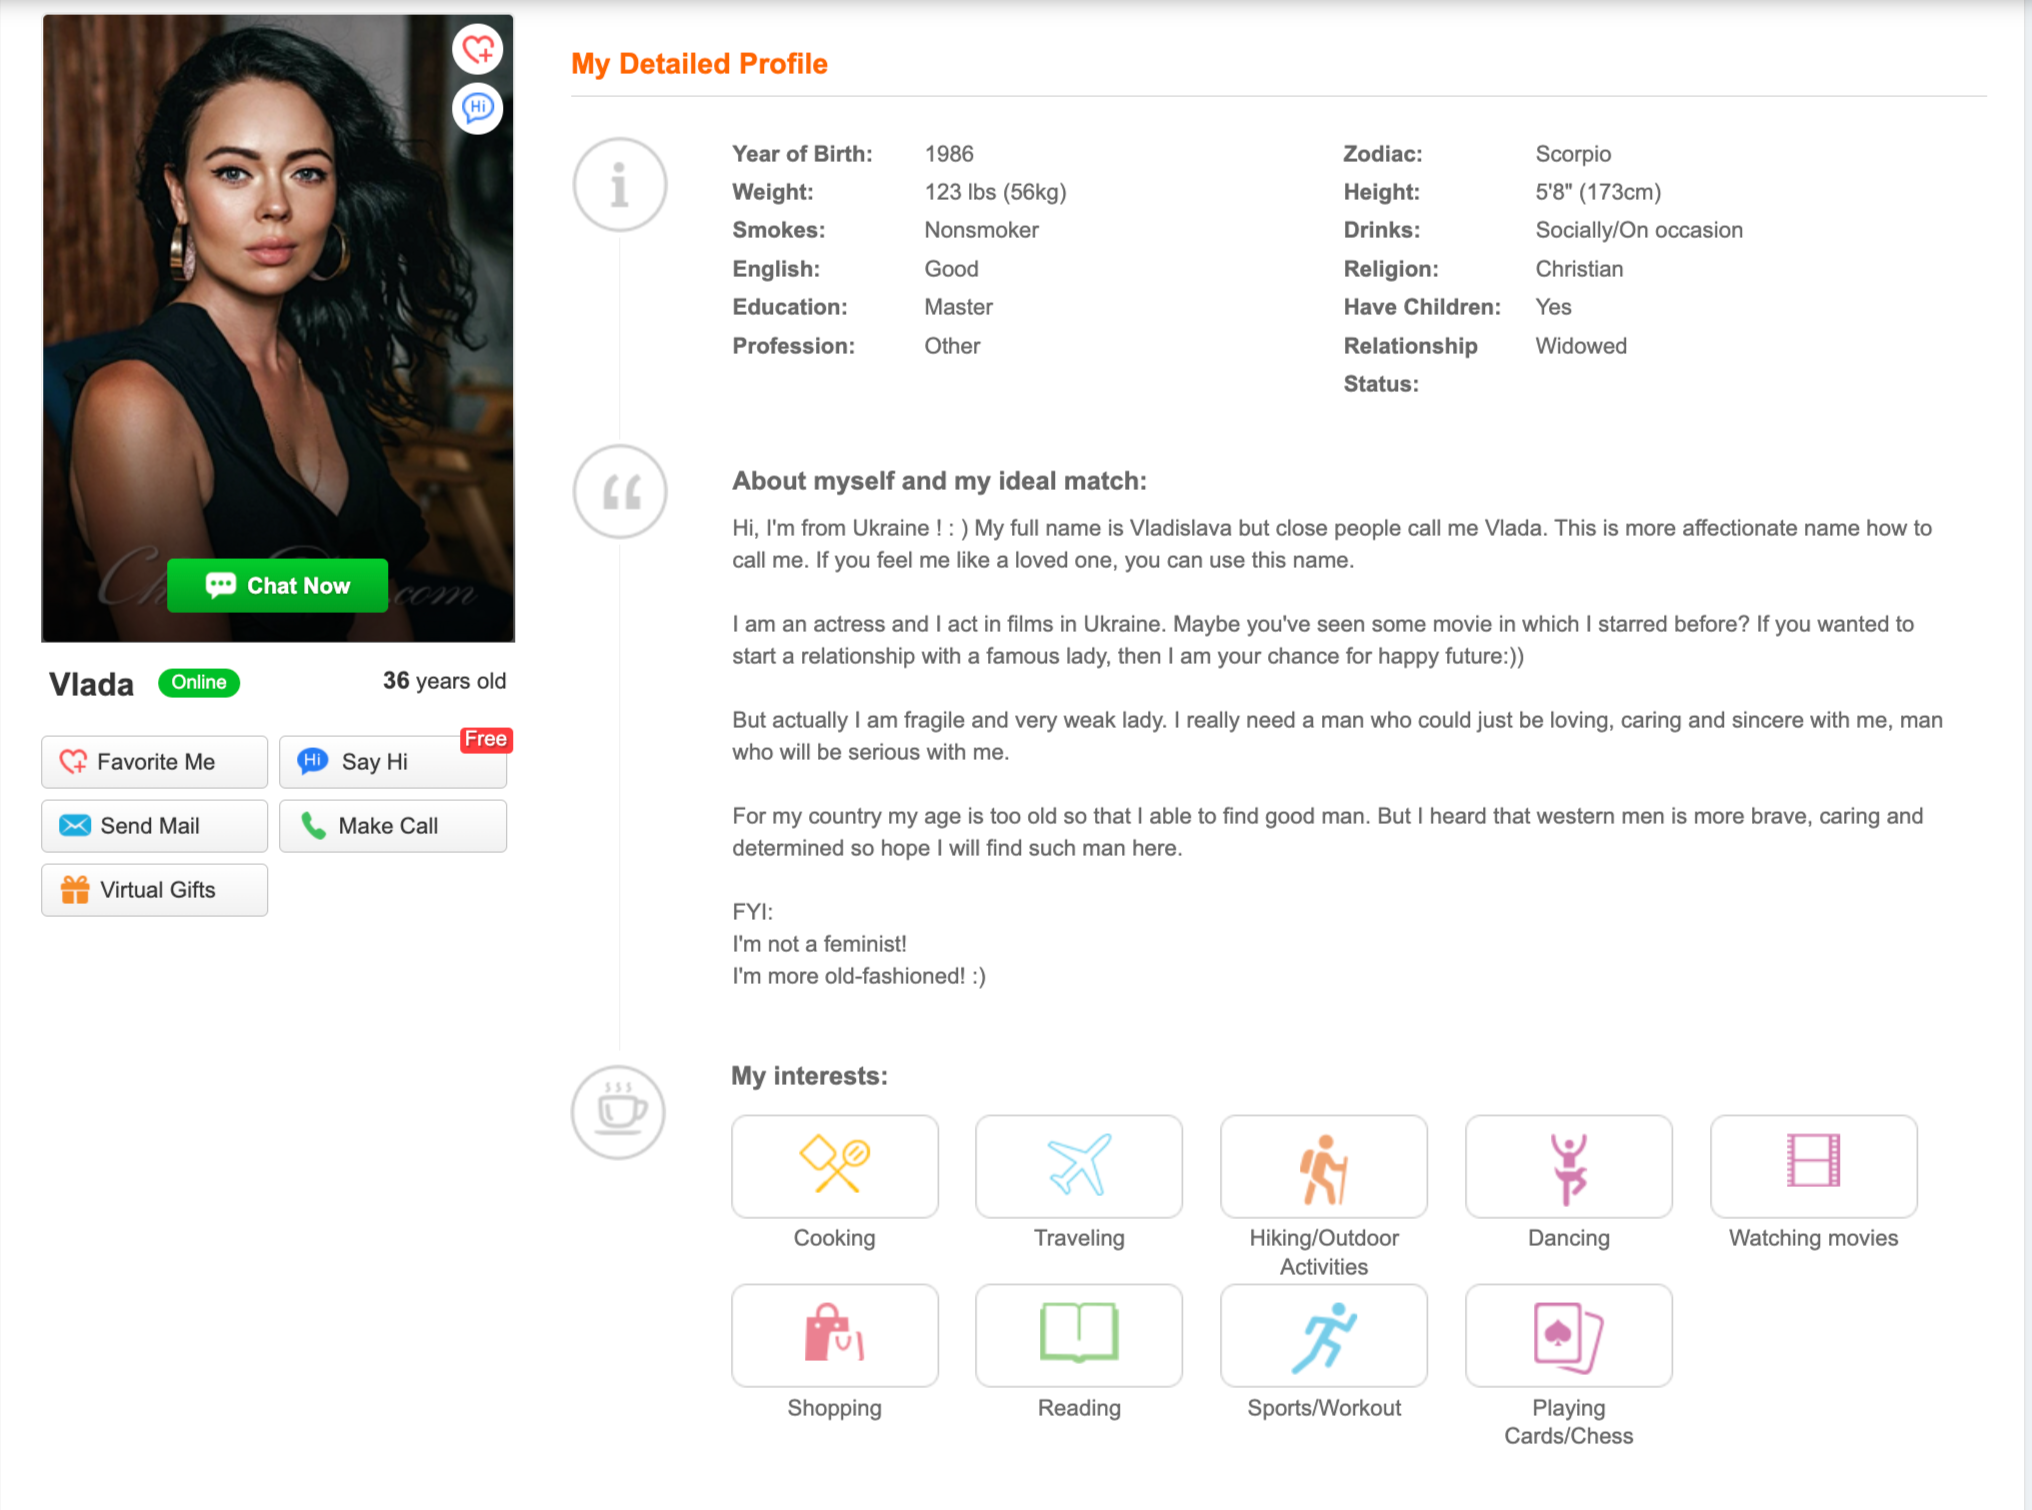Open Vlada's profile photo
Image resolution: width=2032 pixels, height=1510 pixels.
point(278,300)
